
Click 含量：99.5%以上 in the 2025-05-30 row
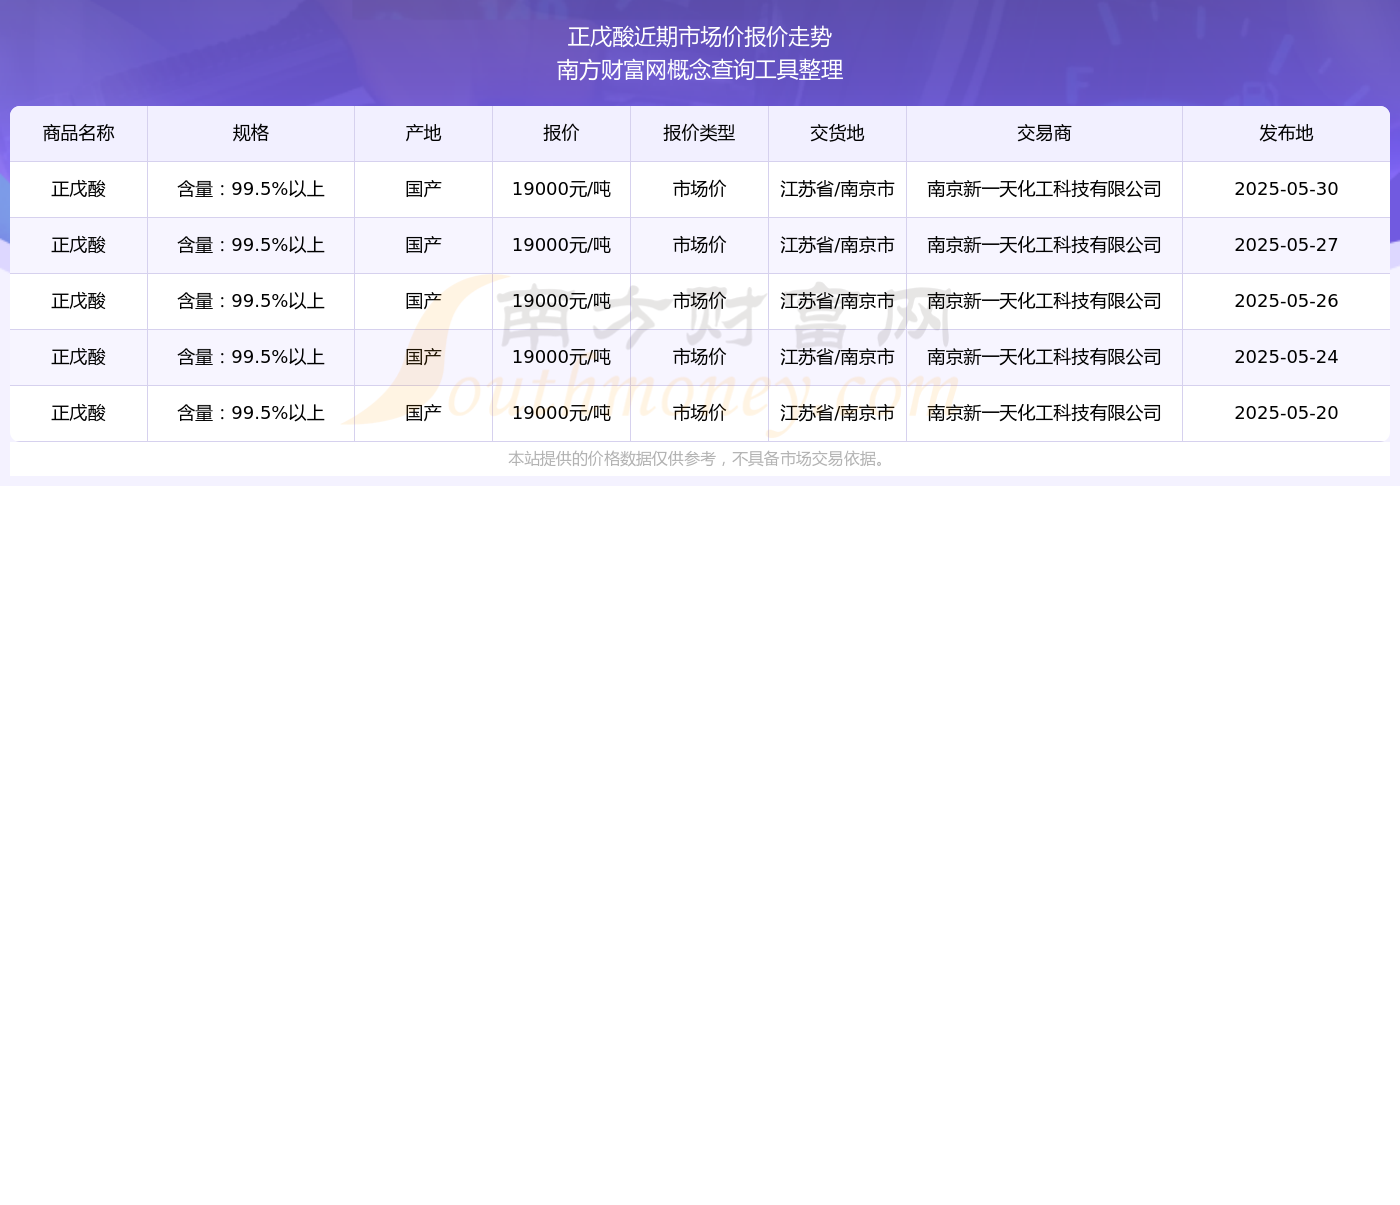pyautogui.click(x=251, y=189)
